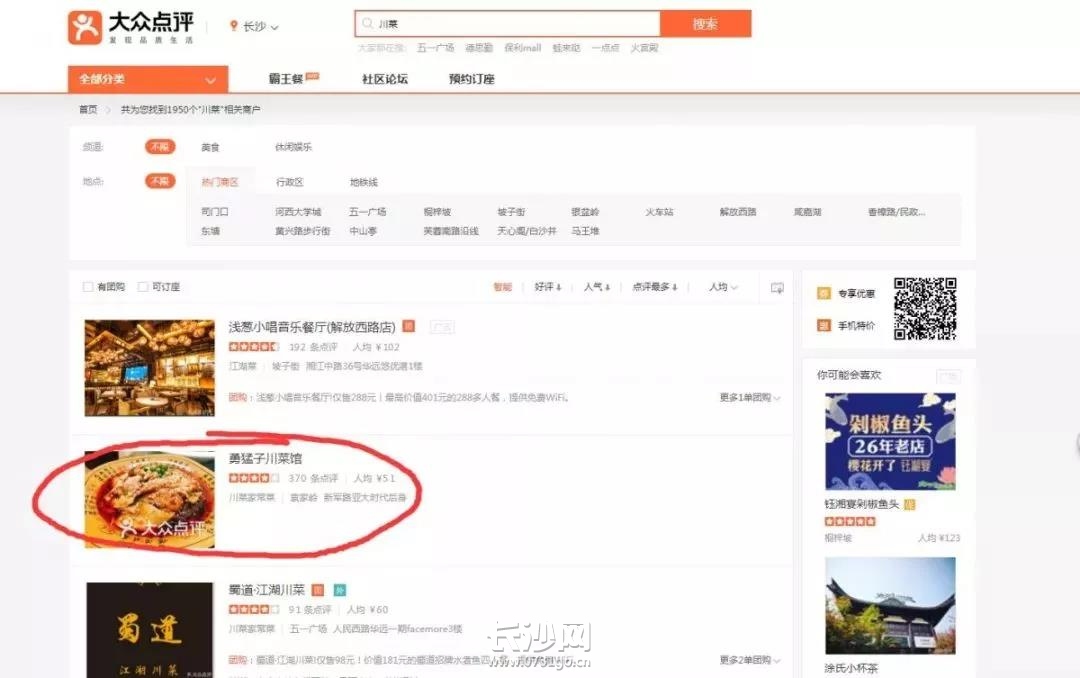1080x678 pixels.
Task: Switch to the 地铁线 tab
Action: 364,182
